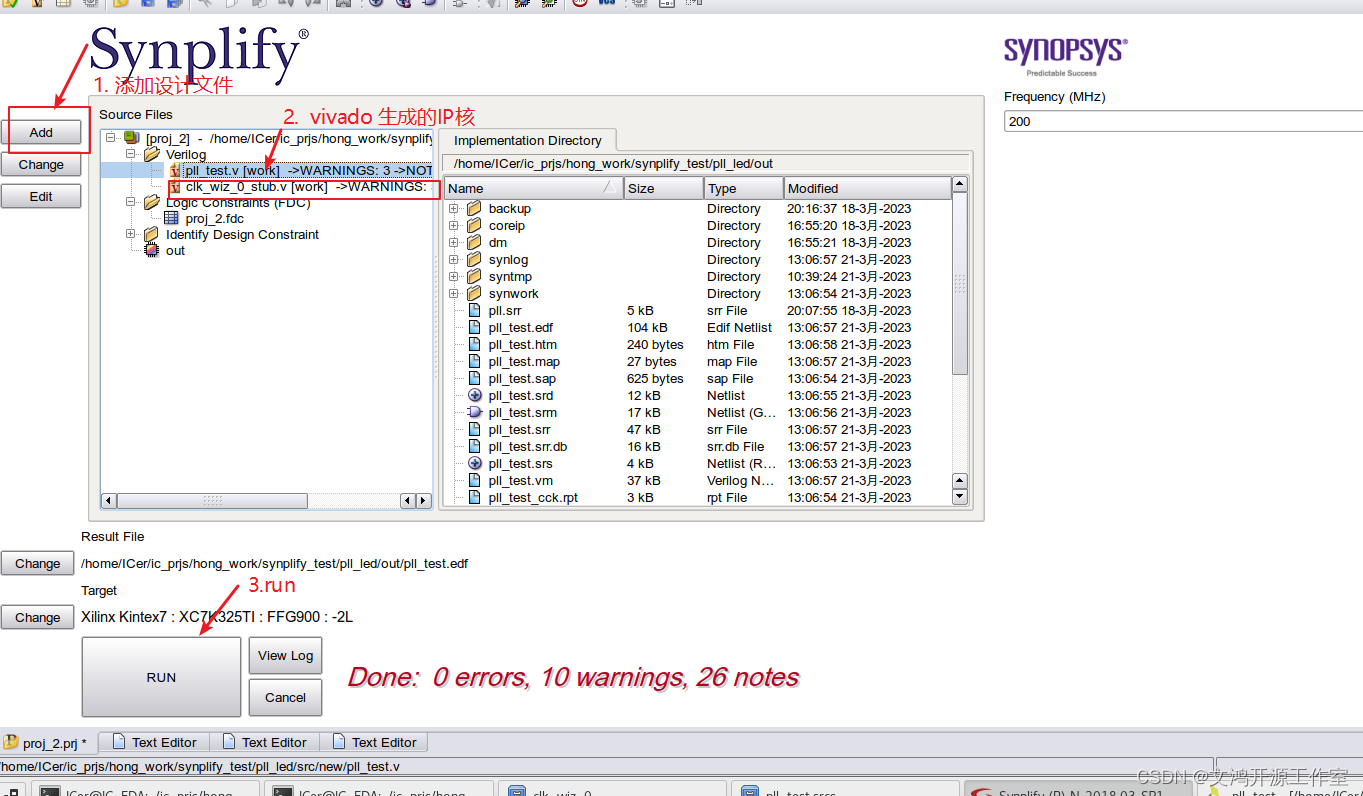
Task: Sort file list by Name column
Action: tap(533, 188)
